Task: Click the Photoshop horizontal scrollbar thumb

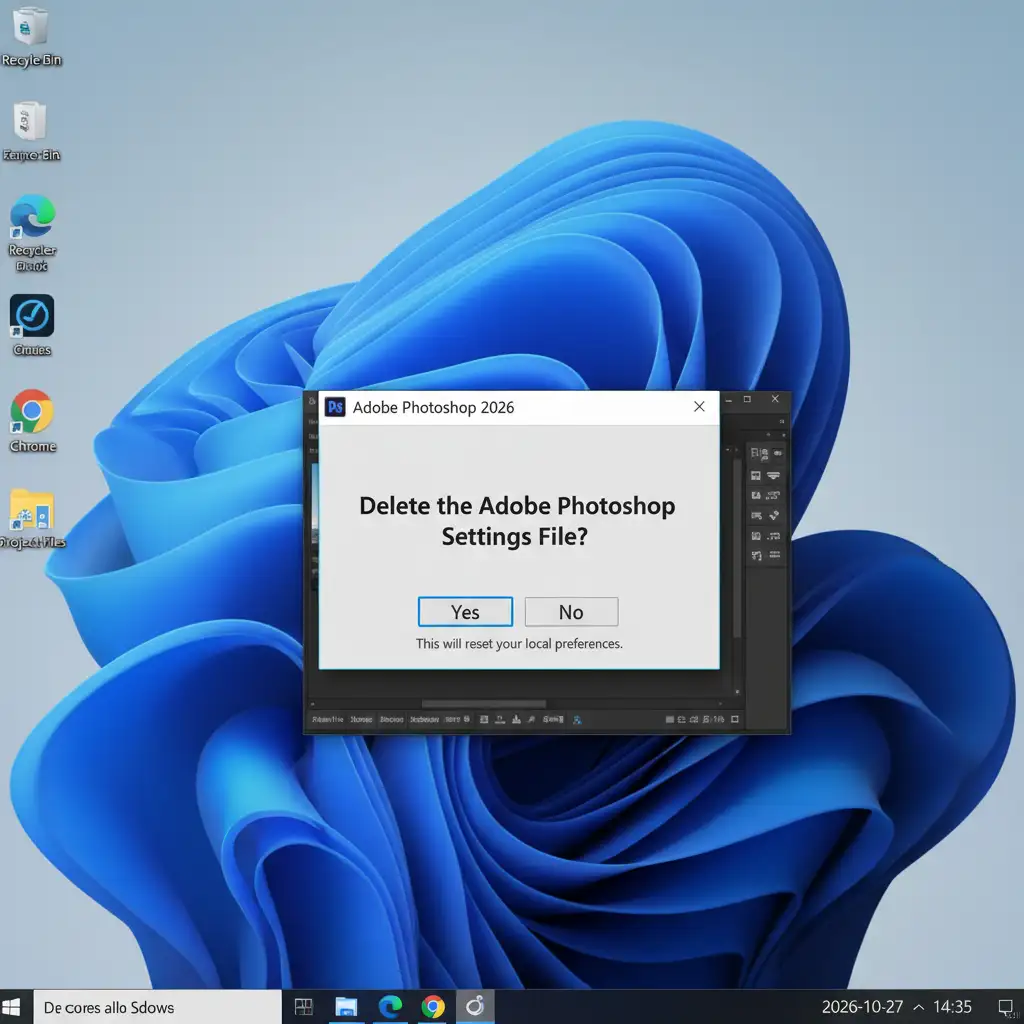Action: point(483,704)
